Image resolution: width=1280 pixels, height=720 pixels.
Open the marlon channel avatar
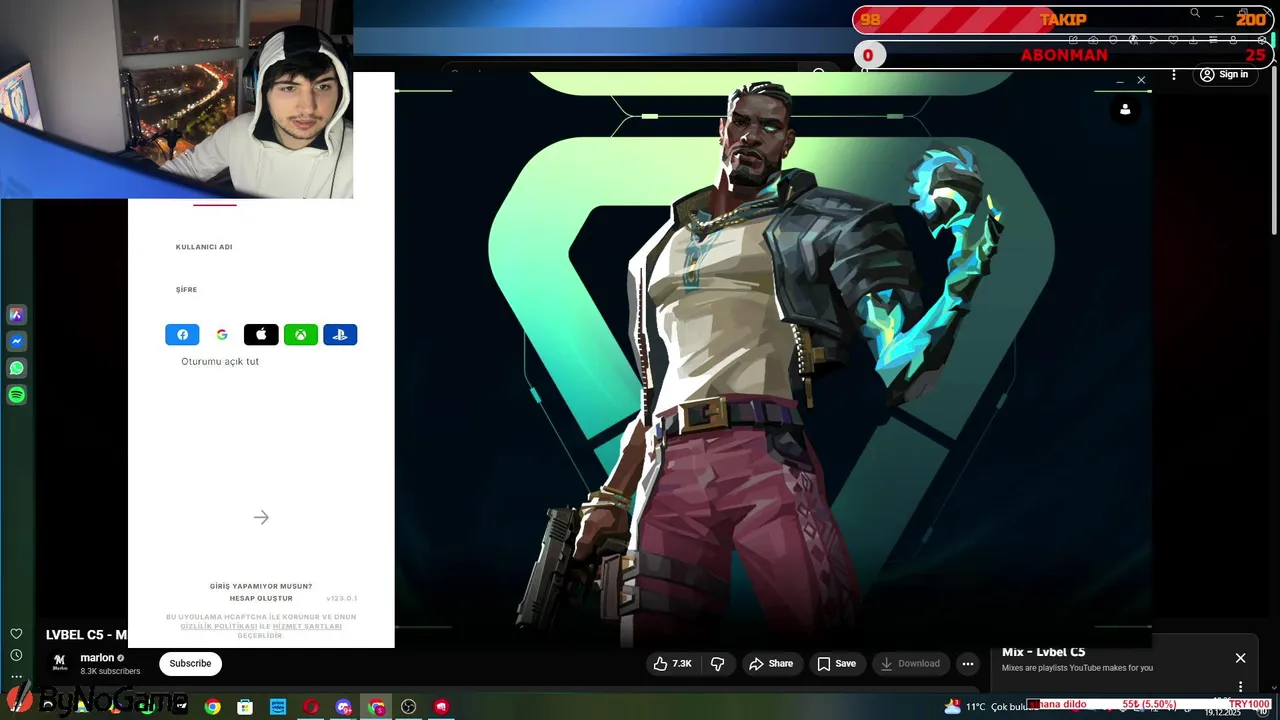[x=60, y=663]
